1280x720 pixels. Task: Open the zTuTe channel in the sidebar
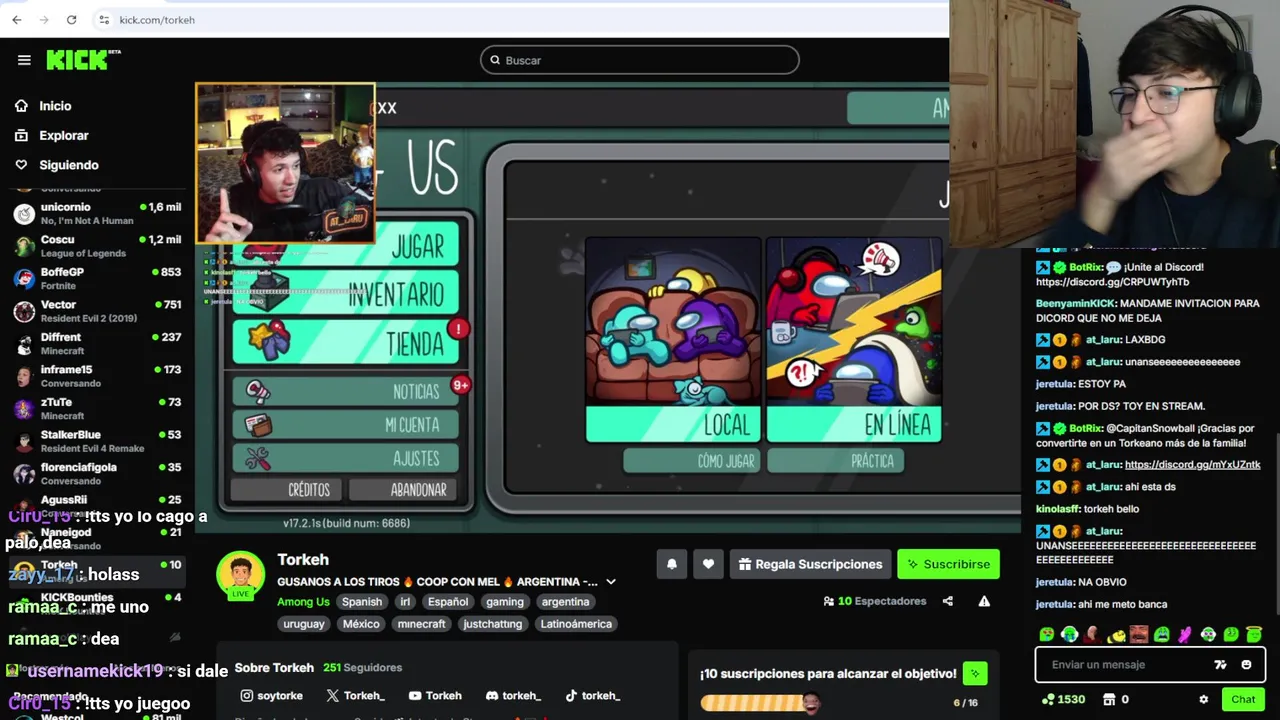tap(97, 408)
